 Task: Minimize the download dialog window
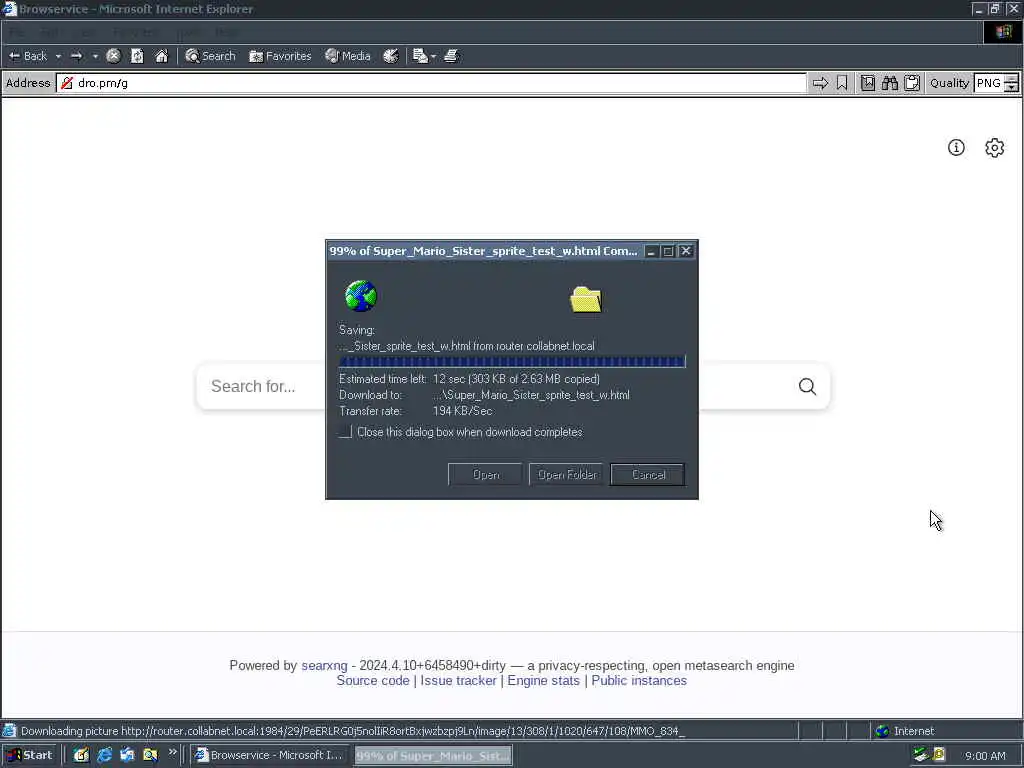[651, 251]
